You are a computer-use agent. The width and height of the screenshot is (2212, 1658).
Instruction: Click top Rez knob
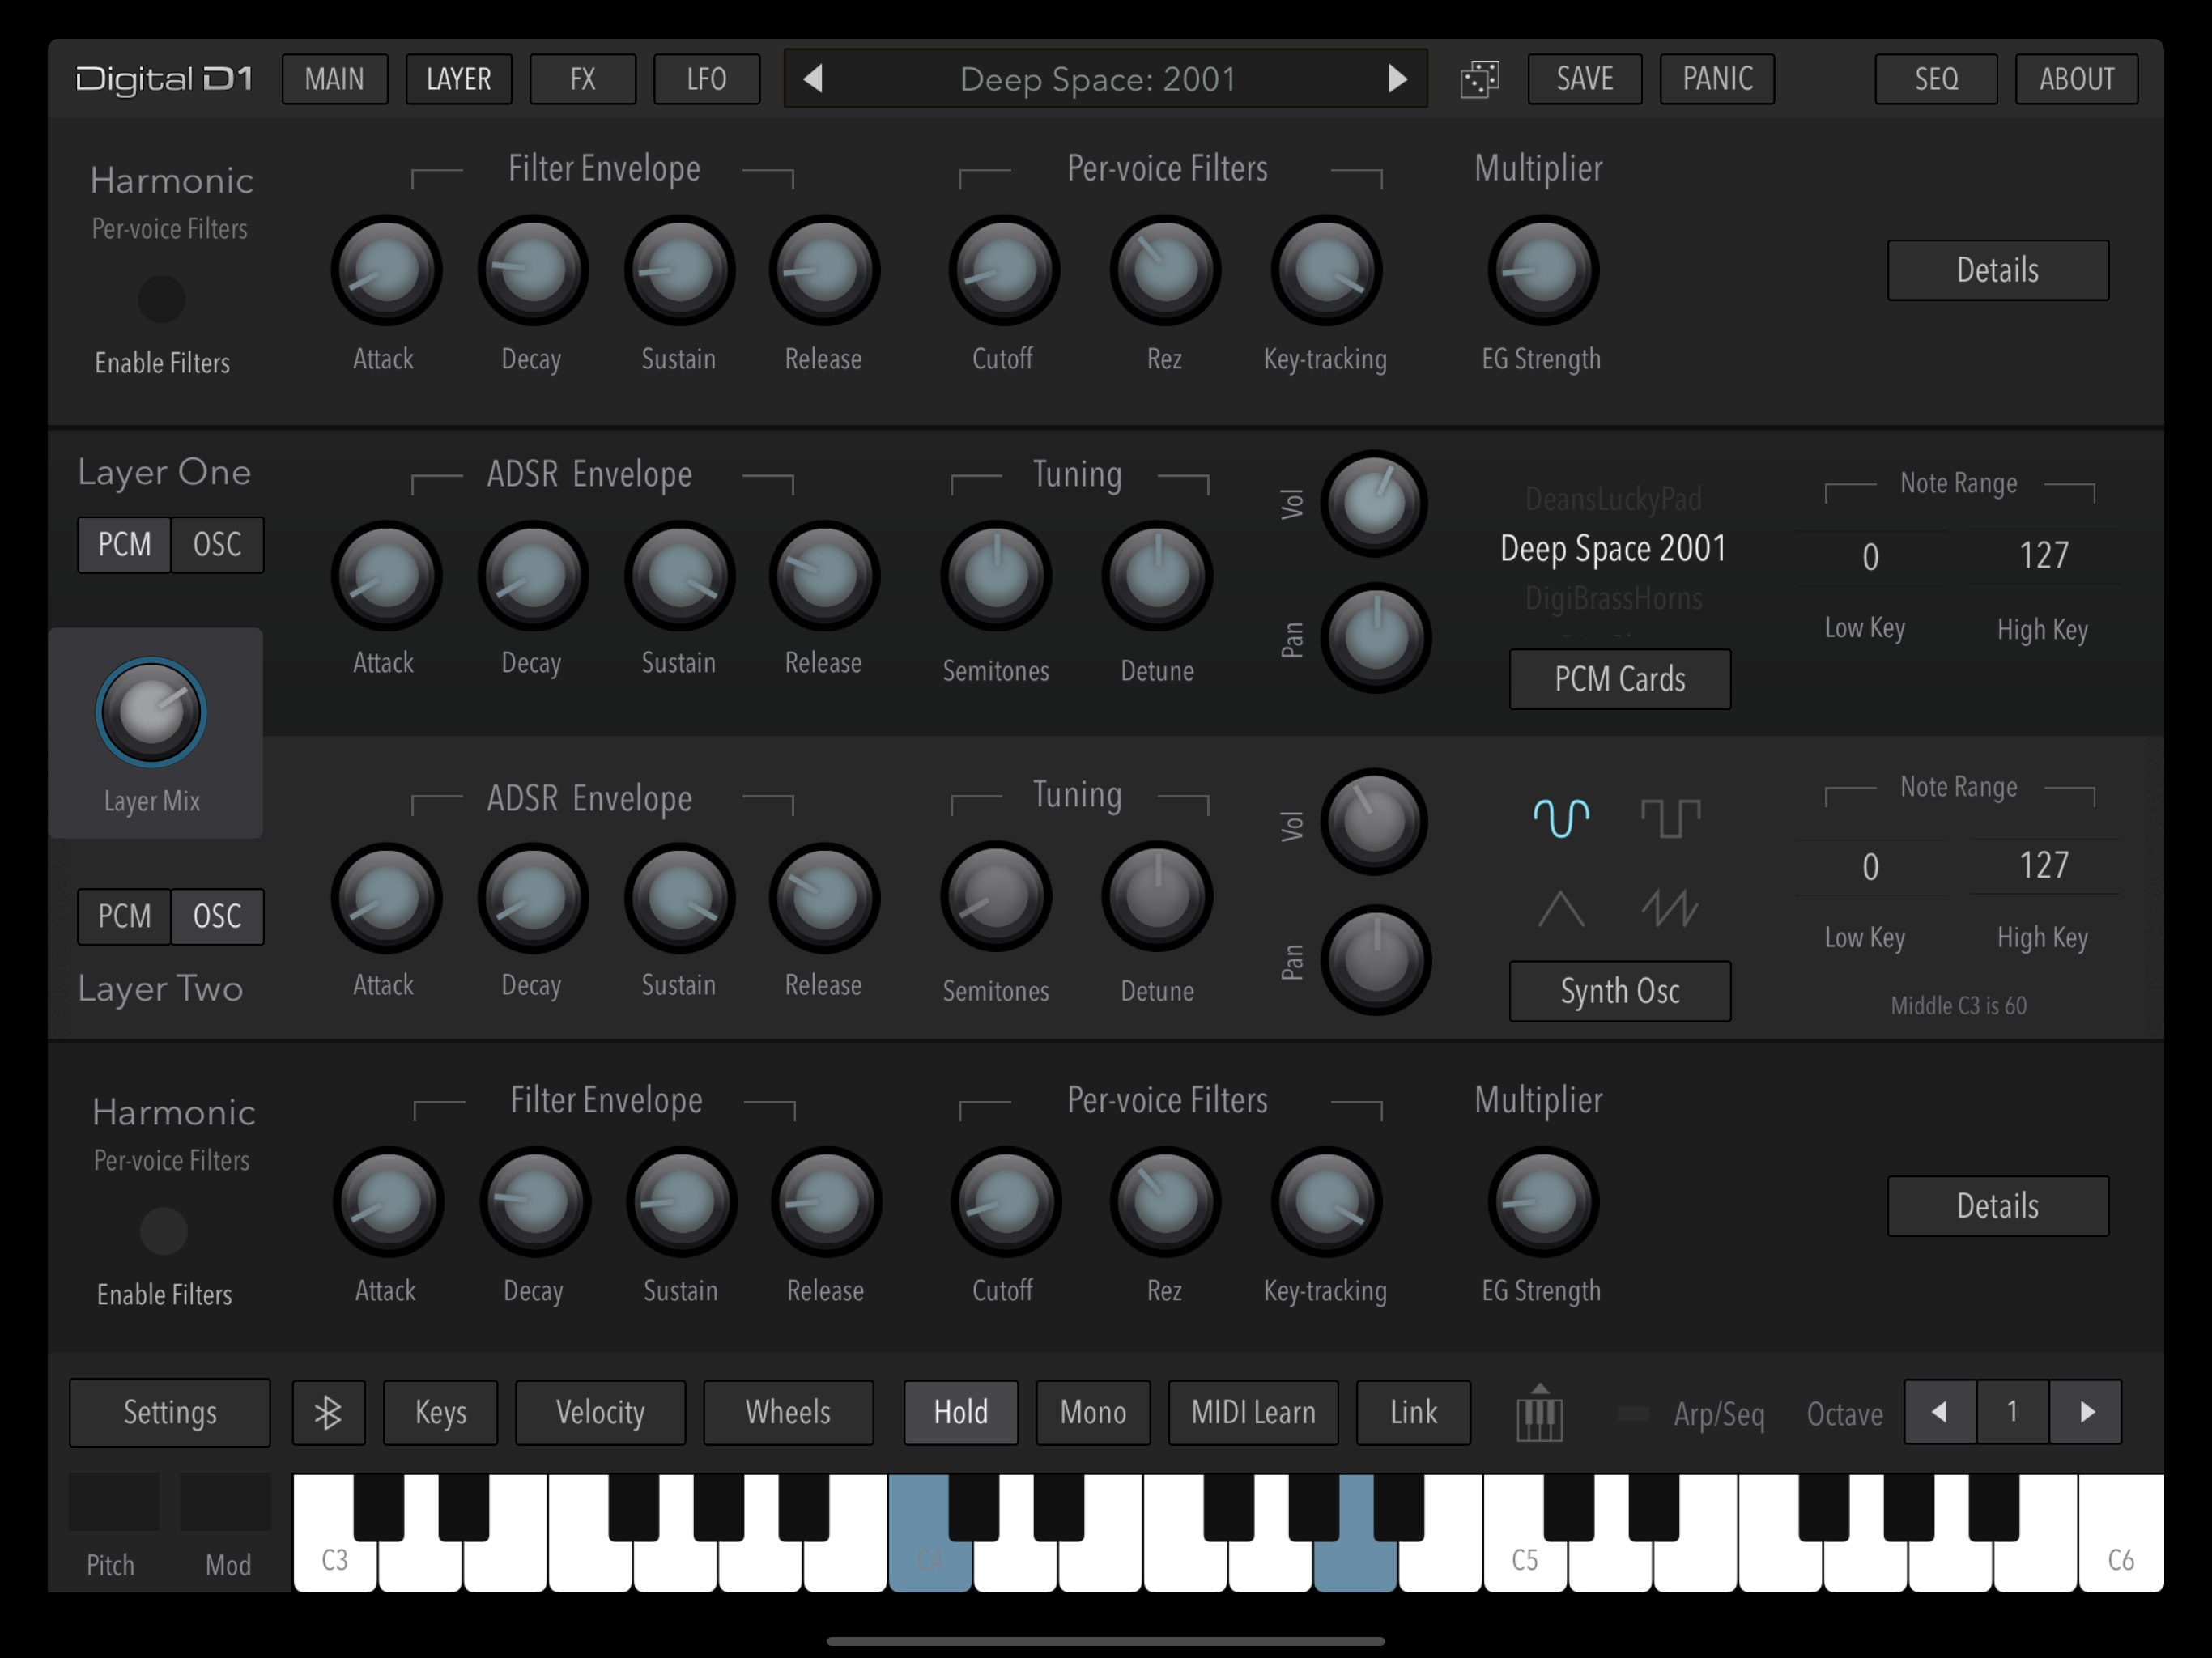tap(1165, 270)
